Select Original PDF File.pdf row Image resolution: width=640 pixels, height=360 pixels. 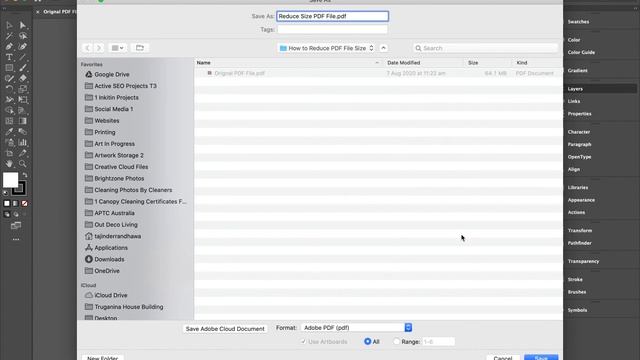378,73
